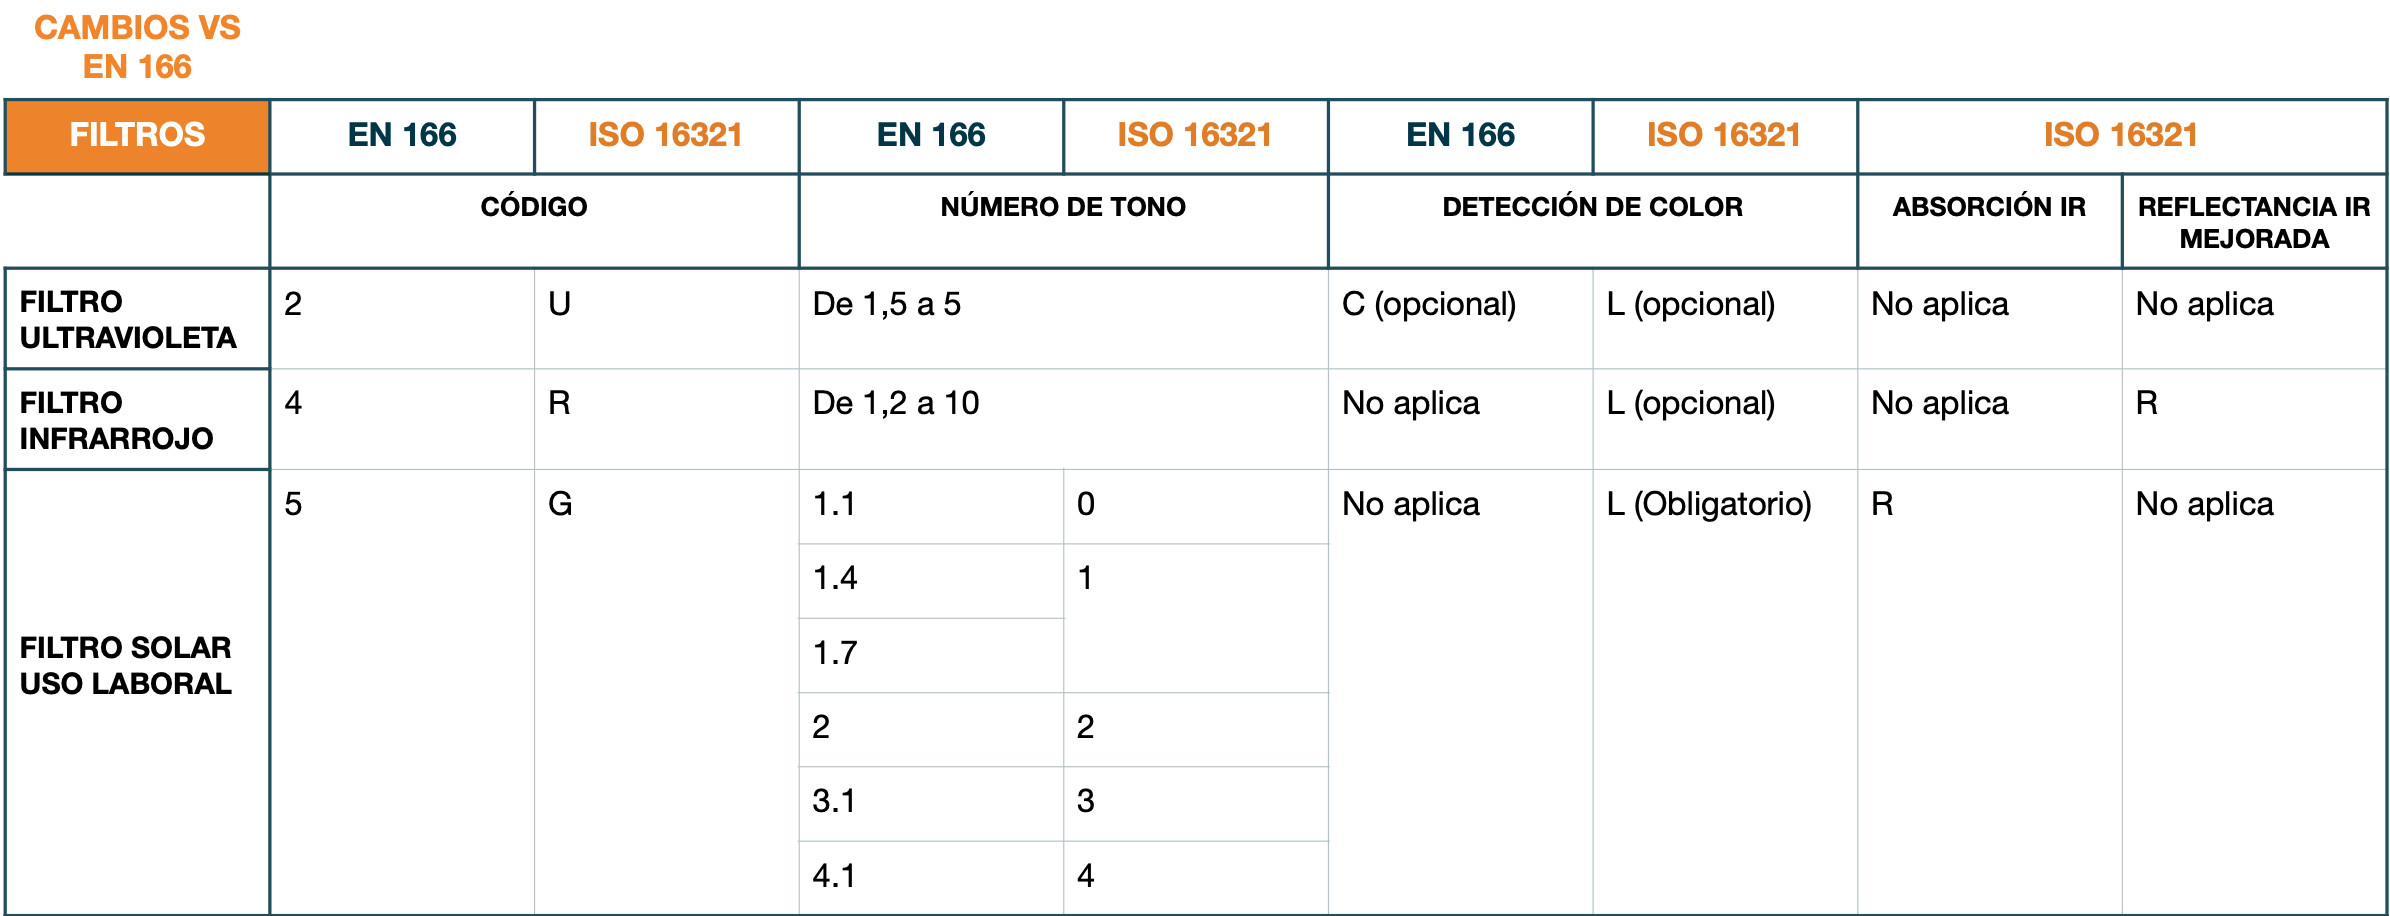
Task: Click the NÚMERO DE TONO header
Action: click(x=1062, y=207)
